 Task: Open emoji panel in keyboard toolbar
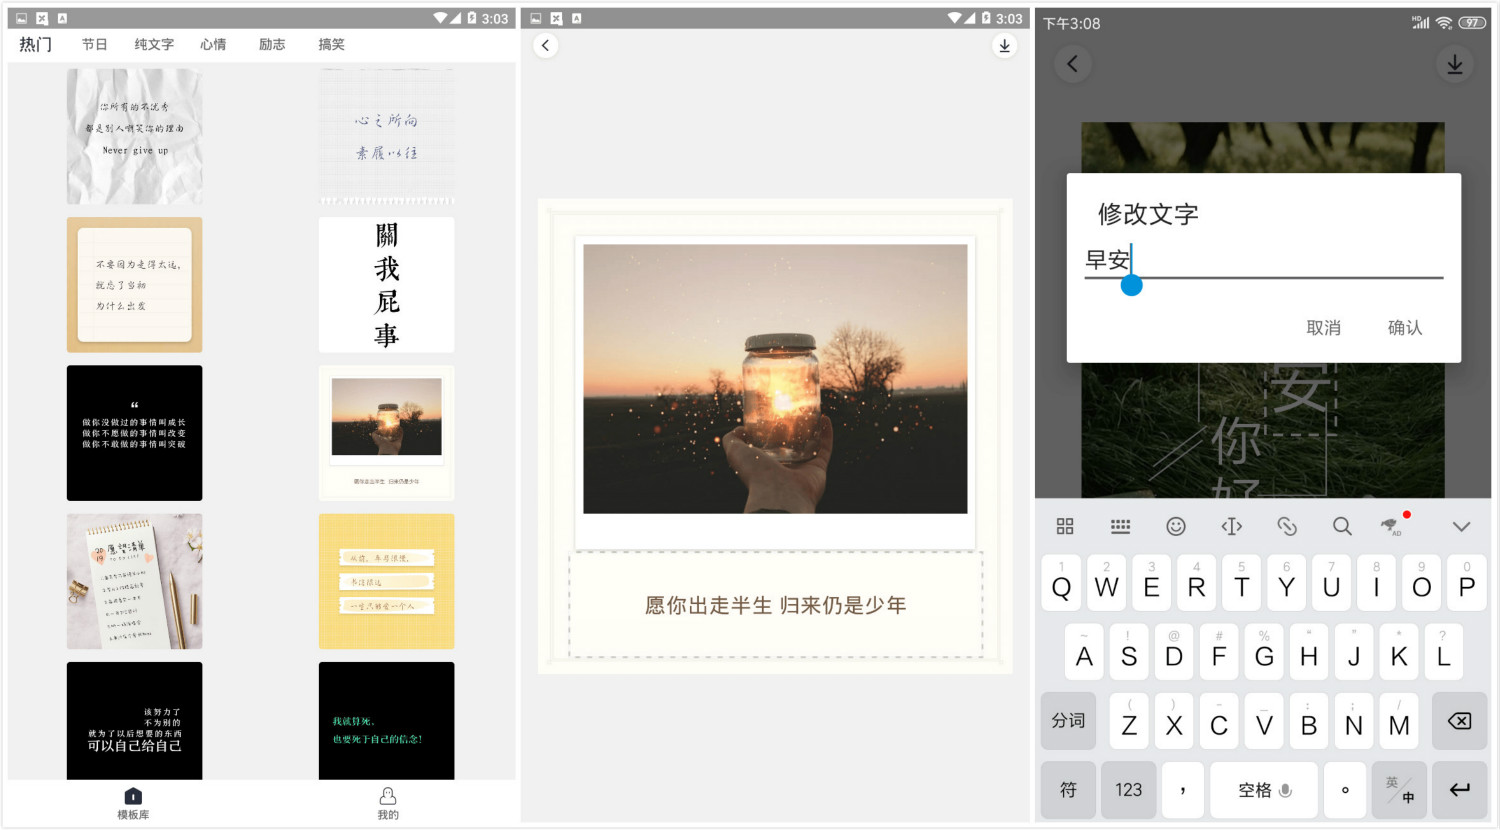pyautogui.click(x=1176, y=526)
